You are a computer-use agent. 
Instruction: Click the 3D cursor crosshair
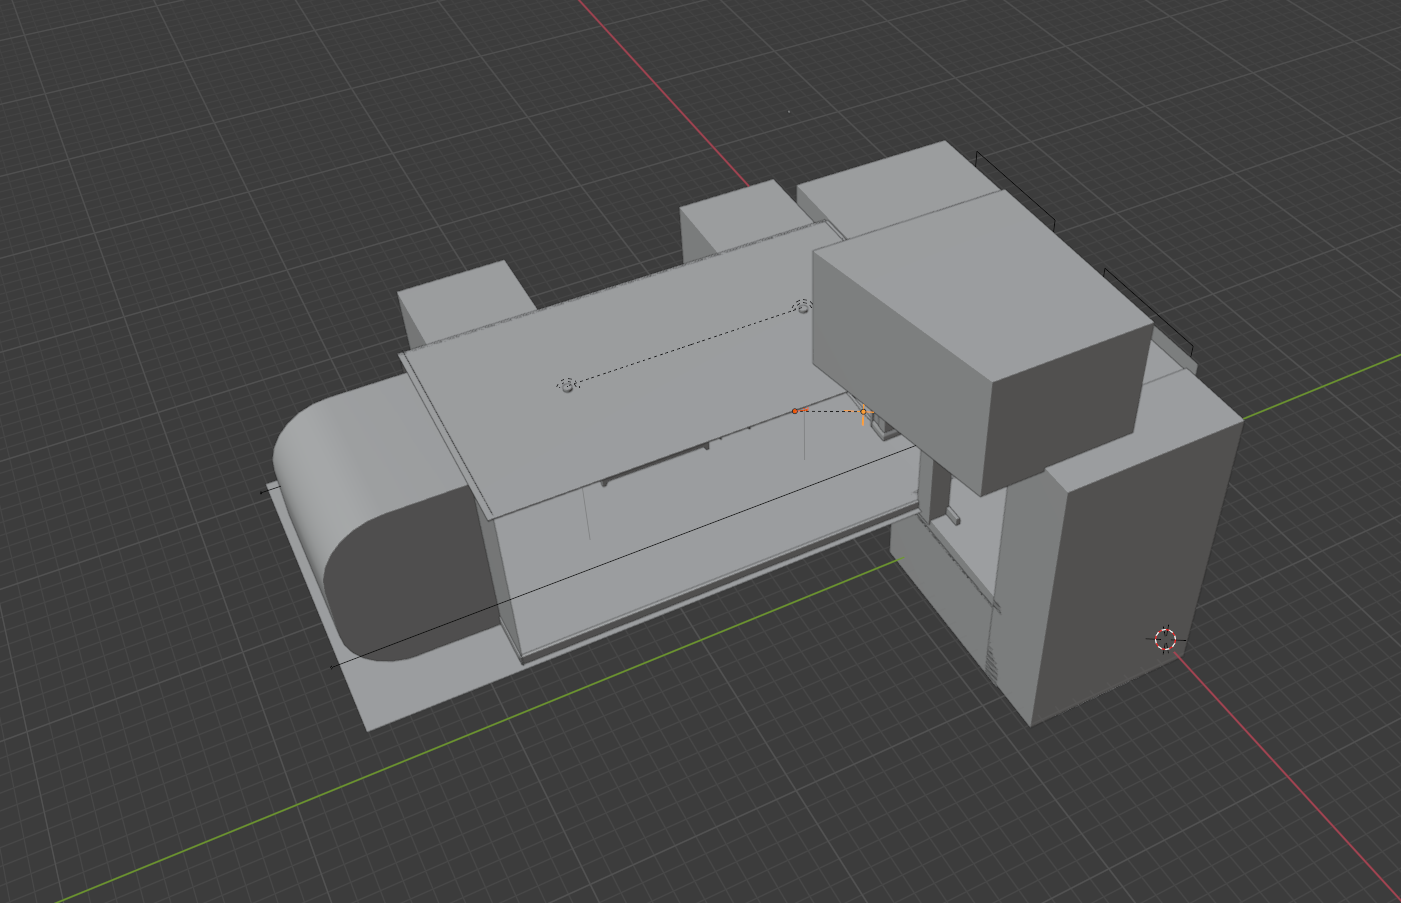1166,639
